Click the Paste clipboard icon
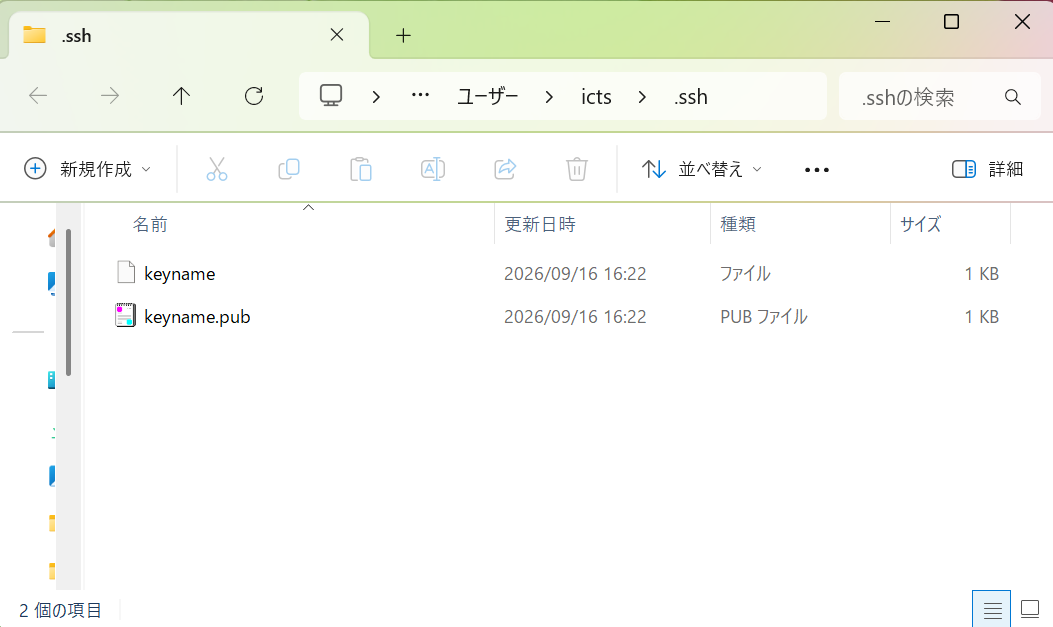The image size is (1053, 627). [361, 169]
